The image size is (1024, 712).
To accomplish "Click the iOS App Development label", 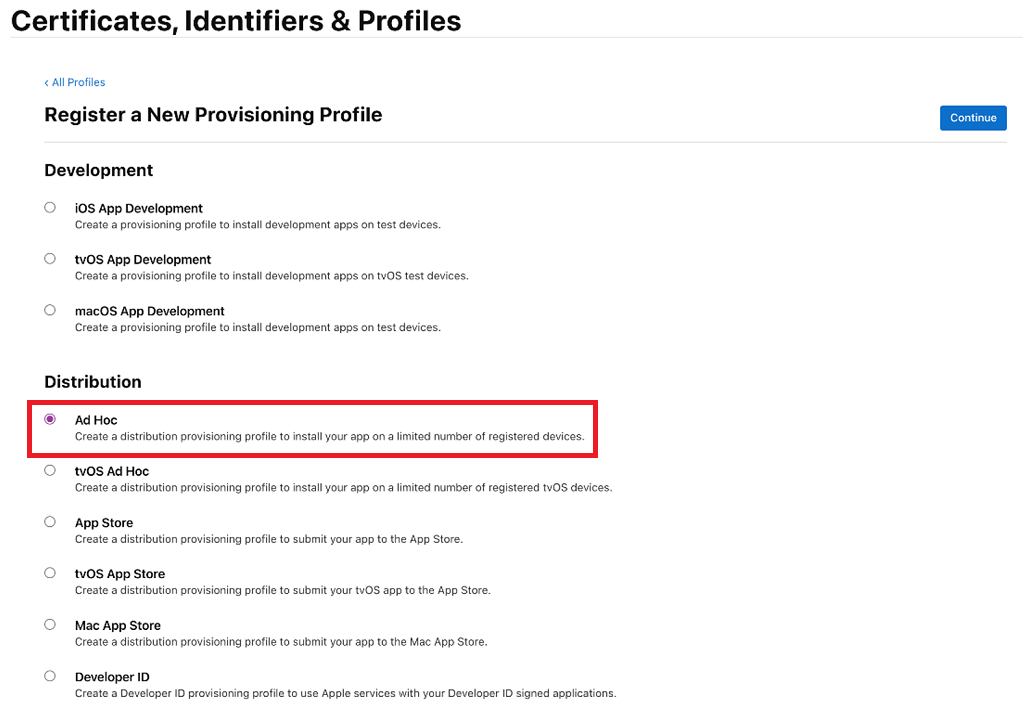I will [x=138, y=208].
